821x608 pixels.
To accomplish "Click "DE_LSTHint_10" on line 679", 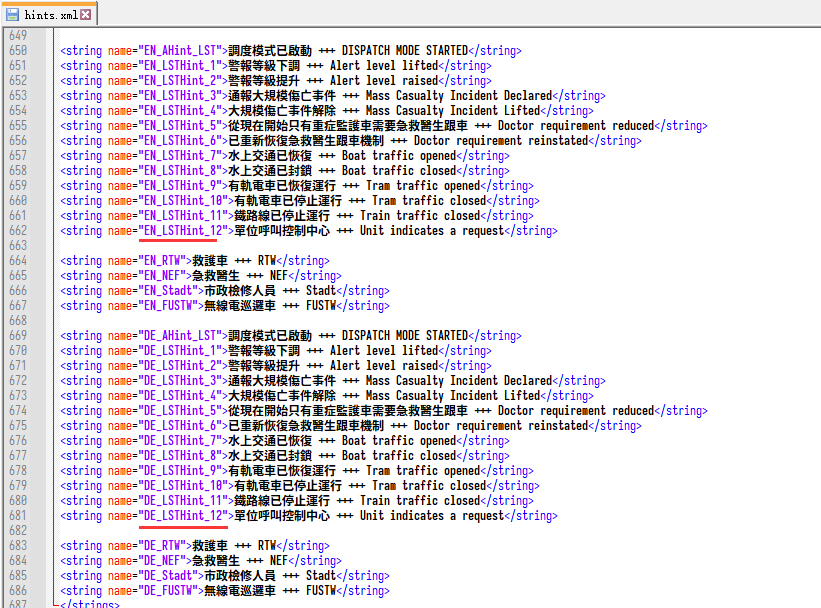I will pos(183,486).
